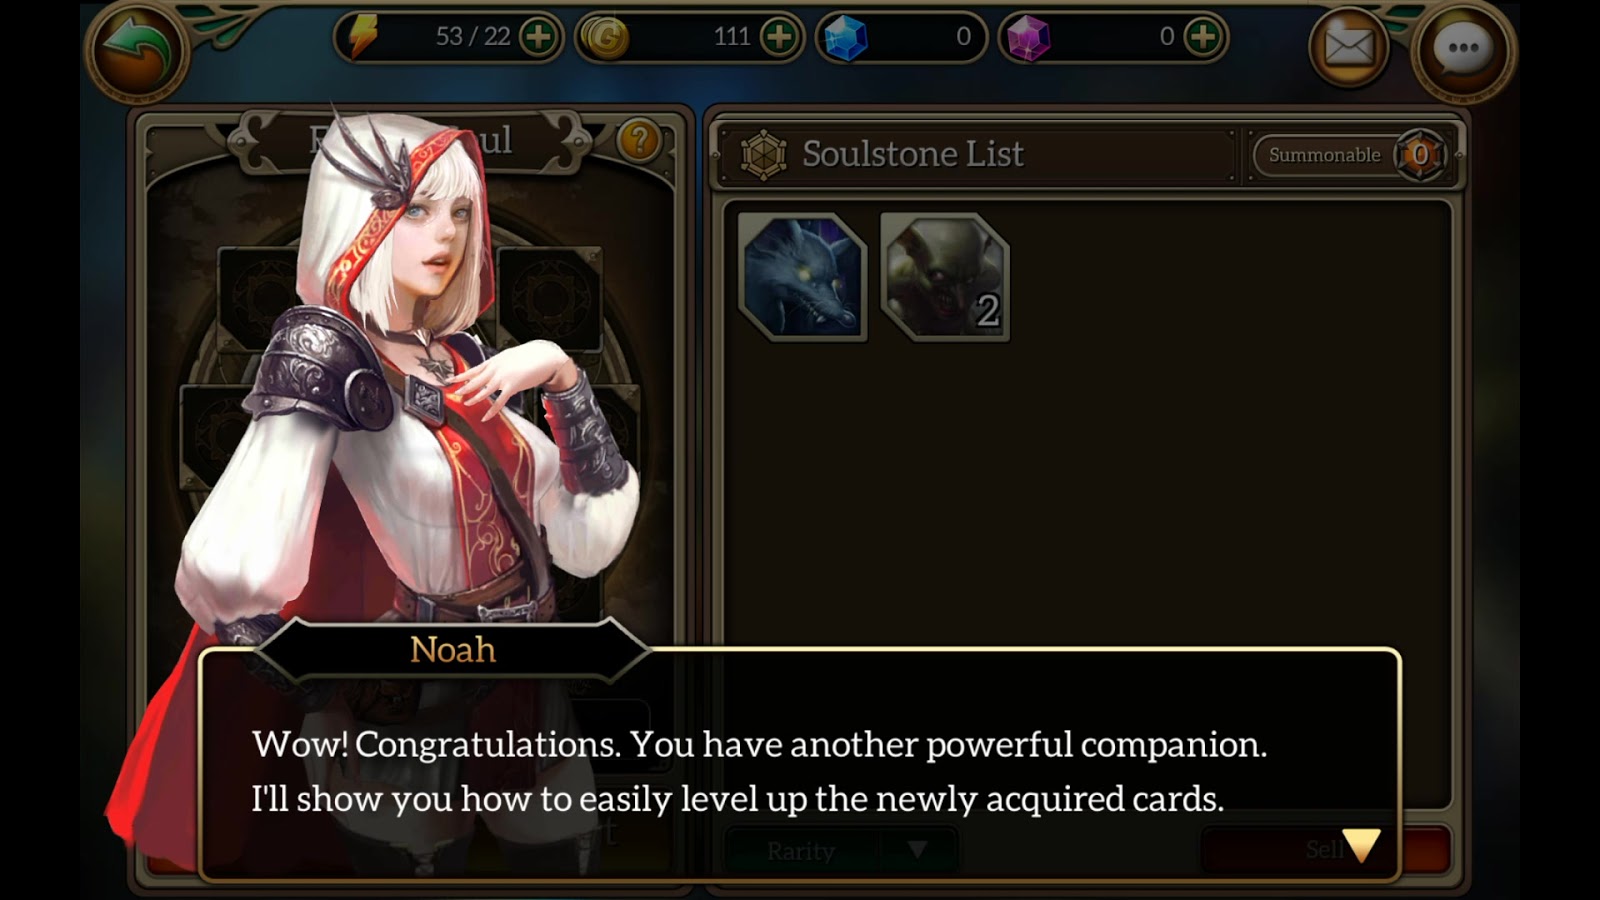Open the mailbox envelope icon
This screenshot has height=900, width=1600.
[x=1349, y=46]
